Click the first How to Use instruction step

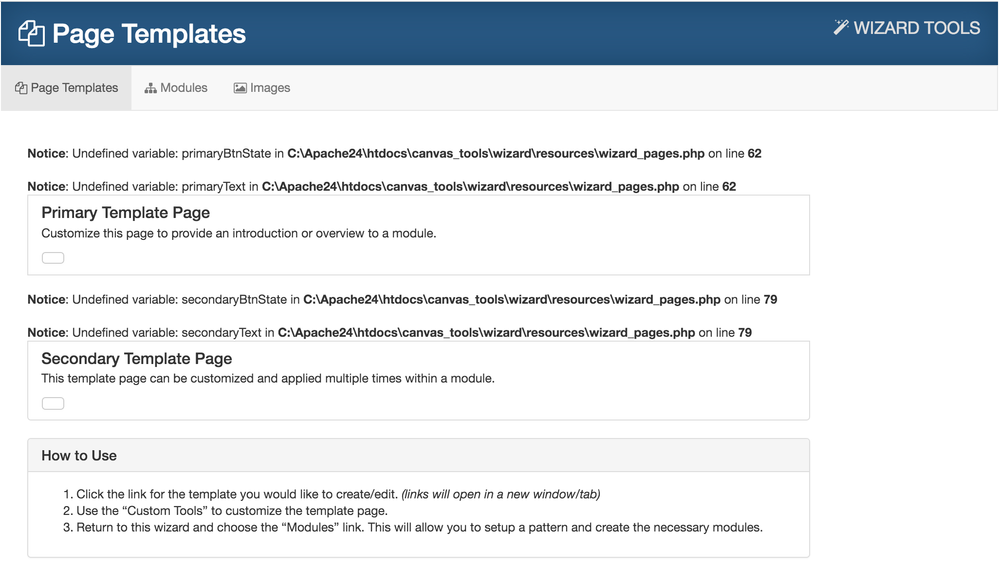pyautogui.click(x=338, y=494)
